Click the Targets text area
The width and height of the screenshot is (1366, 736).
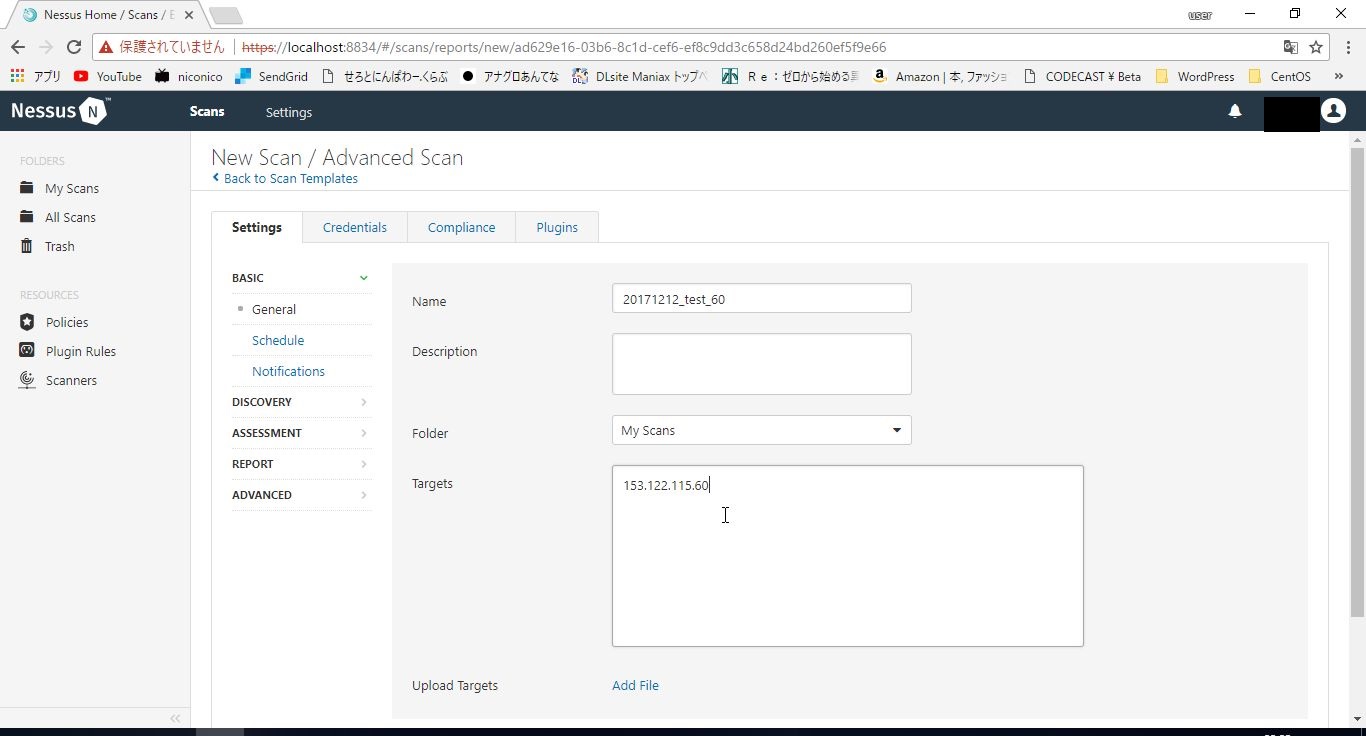(x=848, y=556)
